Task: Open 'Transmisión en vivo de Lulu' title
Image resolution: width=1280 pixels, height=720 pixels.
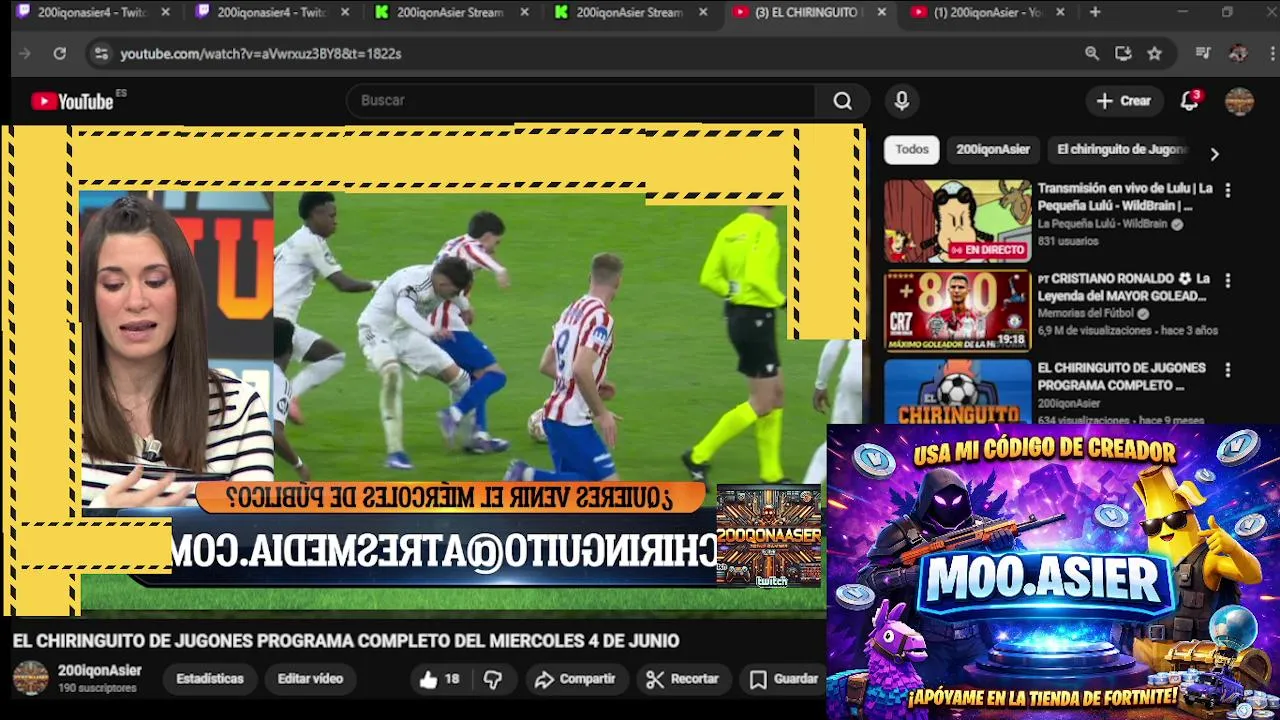Action: coord(1125,197)
